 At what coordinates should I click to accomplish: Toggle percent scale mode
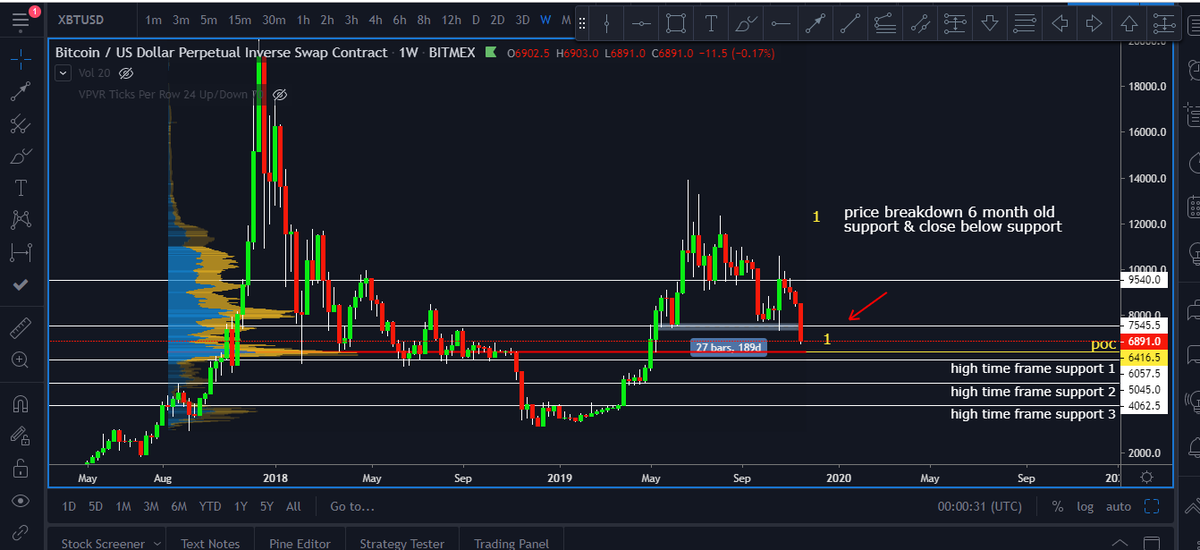(x=1057, y=506)
